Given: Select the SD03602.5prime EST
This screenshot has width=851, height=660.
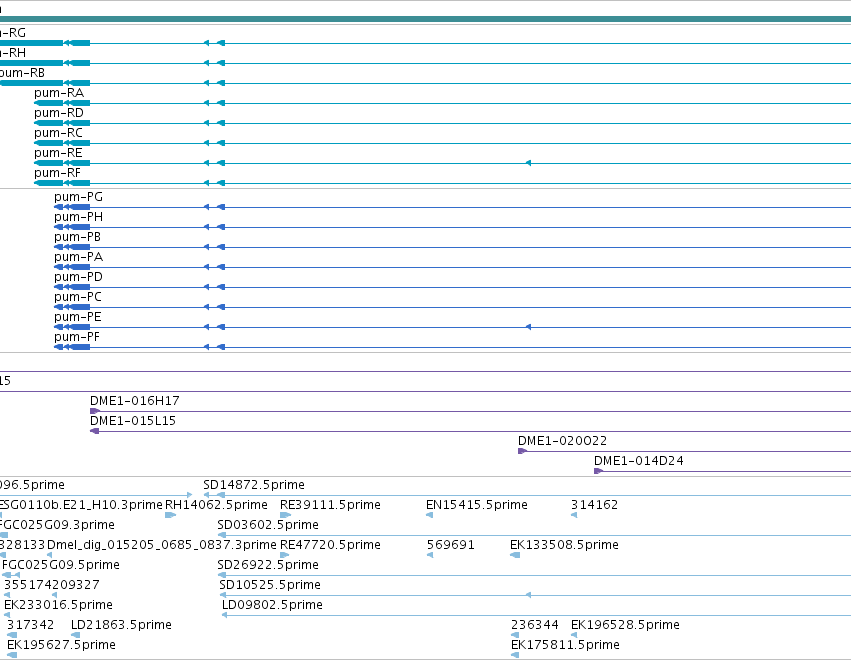Looking at the screenshot, I should pos(268,525).
